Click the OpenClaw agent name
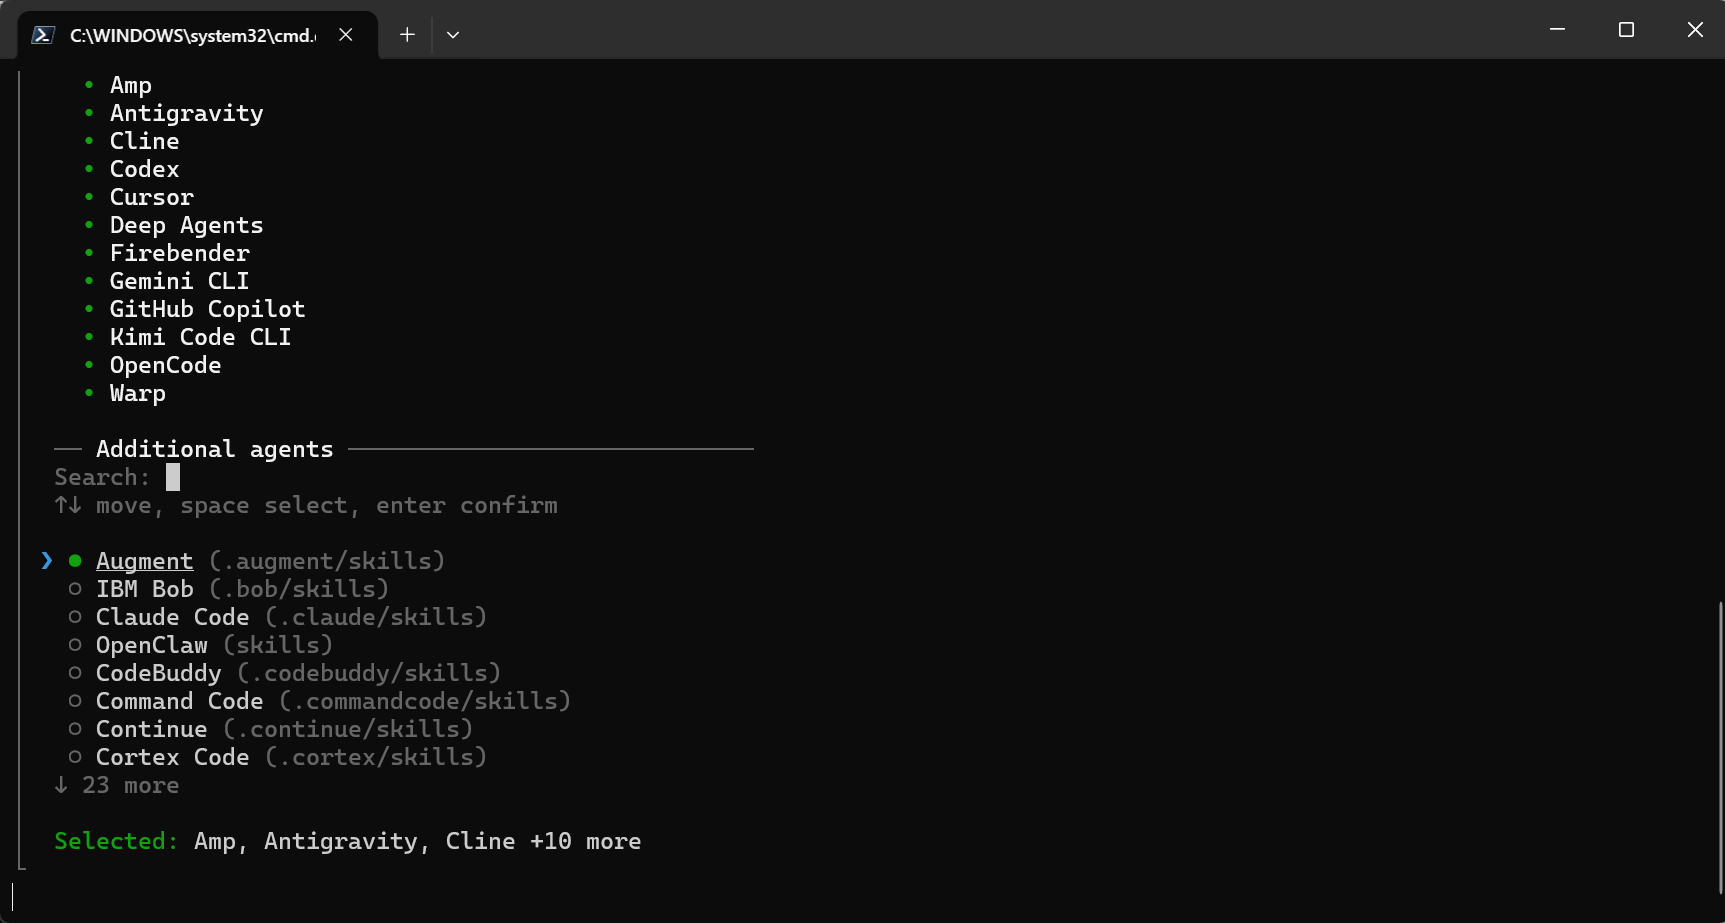This screenshot has width=1725, height=923. (152, 645)
